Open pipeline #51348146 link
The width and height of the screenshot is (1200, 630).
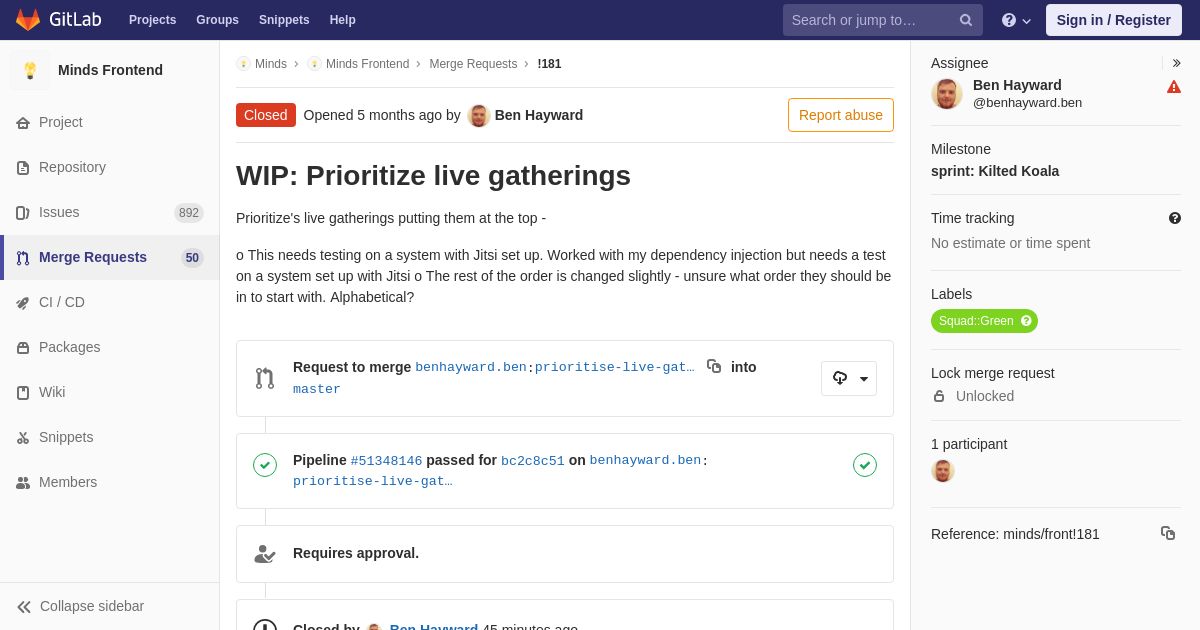pos(386,461)
